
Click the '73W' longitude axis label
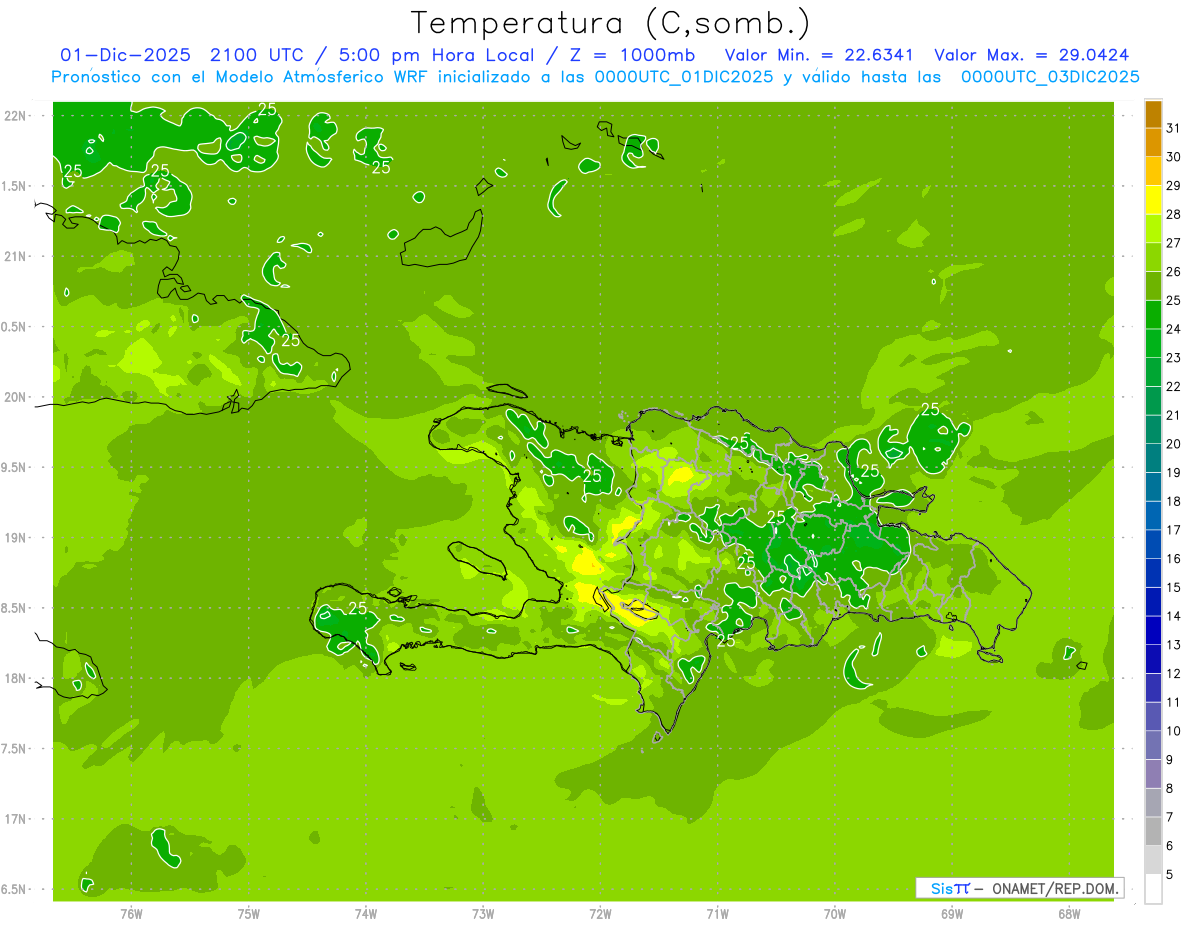[x=483, y=913]
